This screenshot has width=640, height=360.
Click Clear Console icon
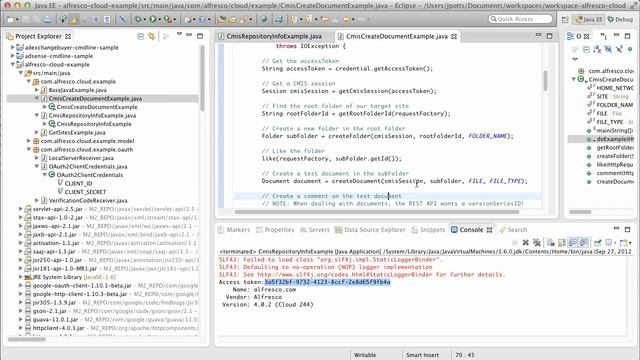point(551,242)
